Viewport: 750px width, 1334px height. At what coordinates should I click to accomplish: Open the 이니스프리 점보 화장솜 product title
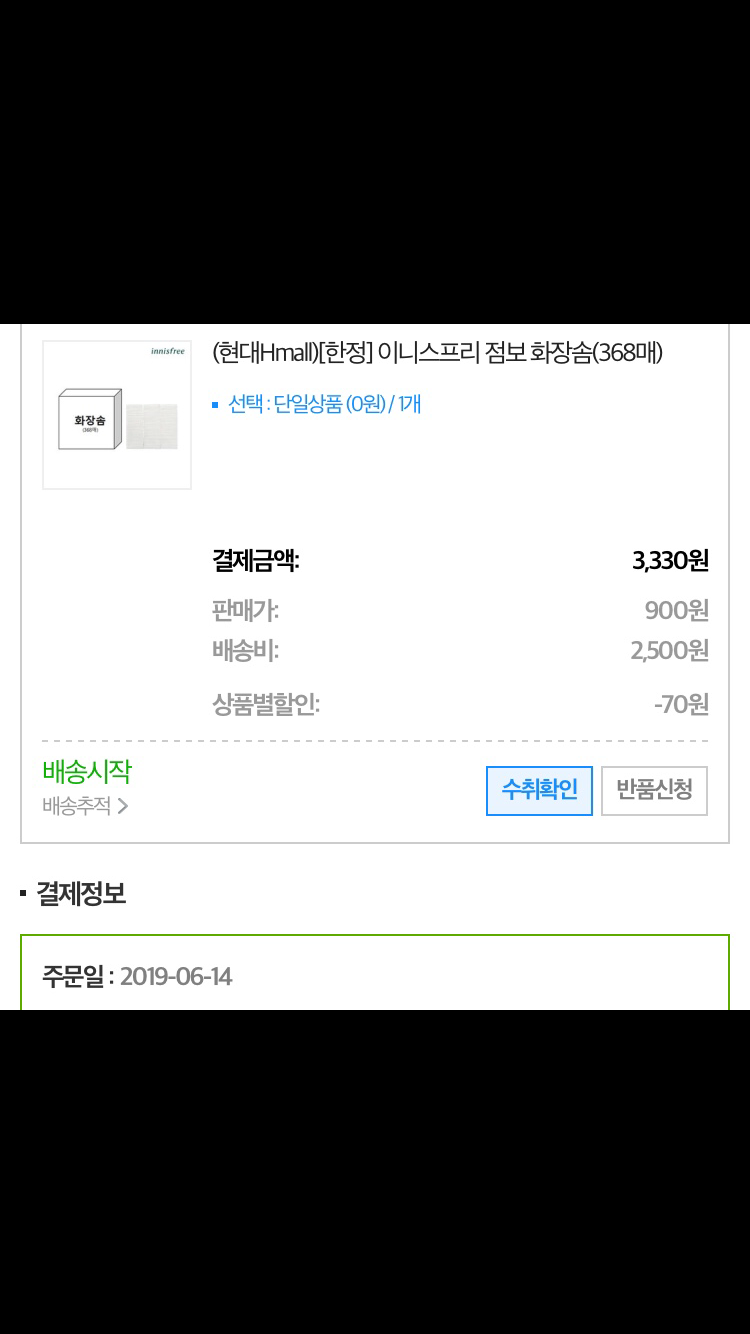point(438,353)
